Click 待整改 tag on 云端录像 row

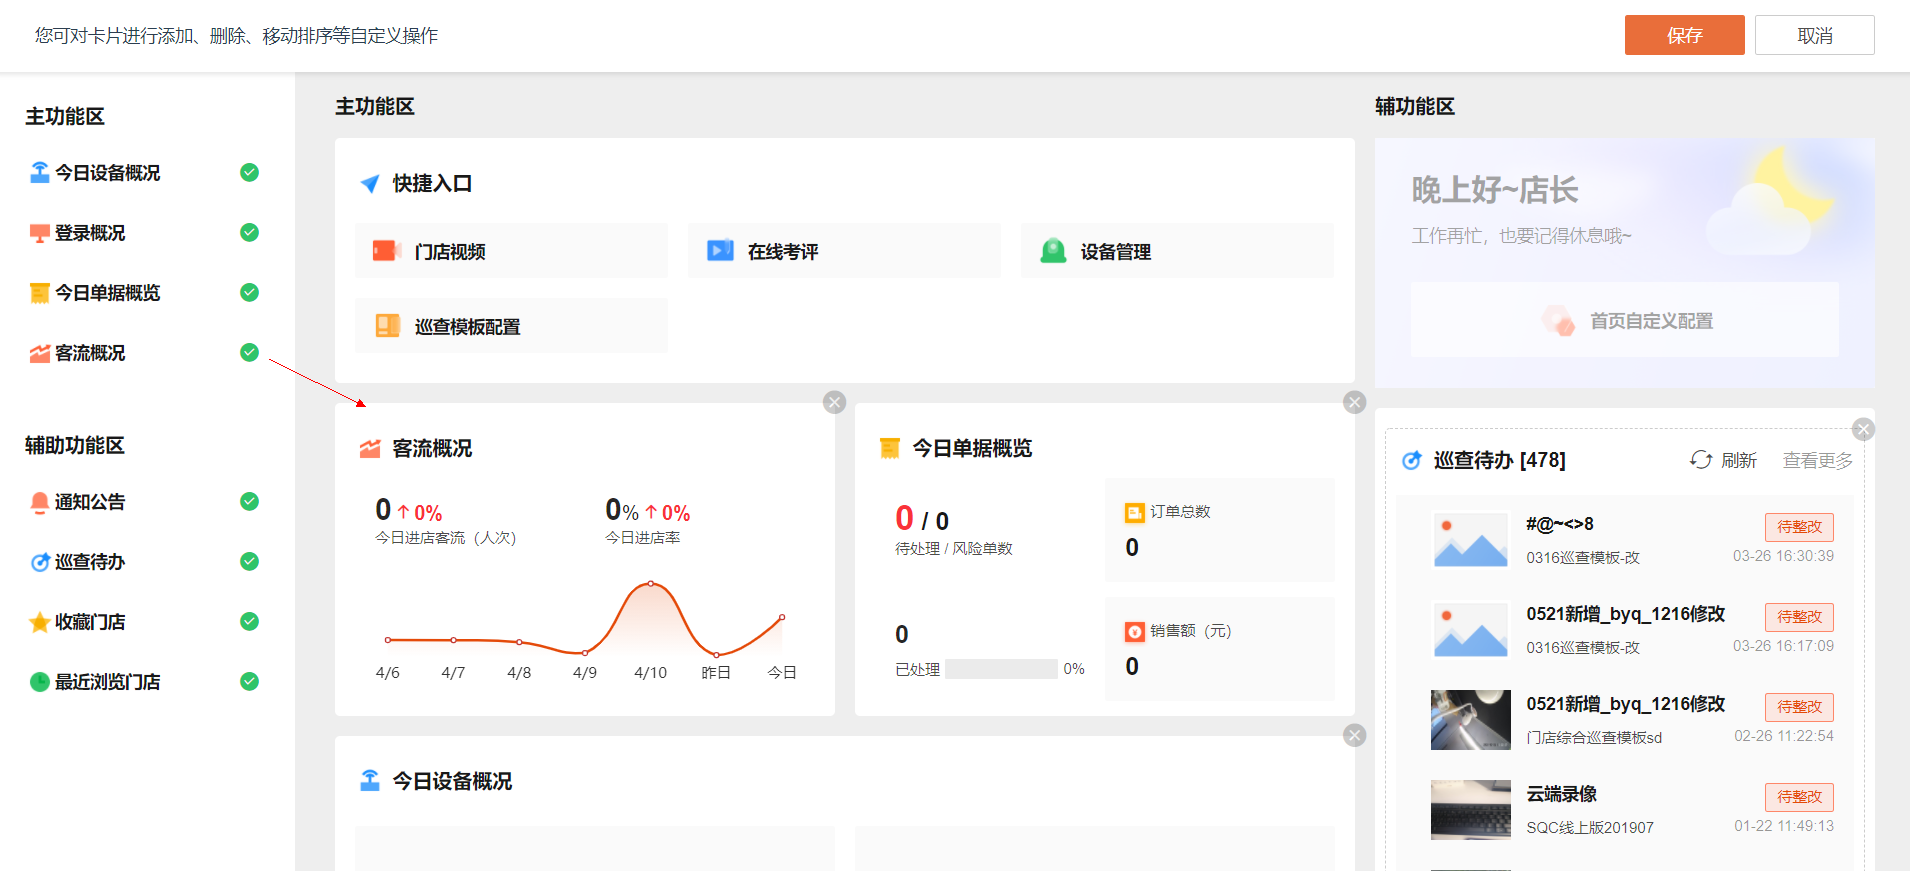(x=1799, y=797)
